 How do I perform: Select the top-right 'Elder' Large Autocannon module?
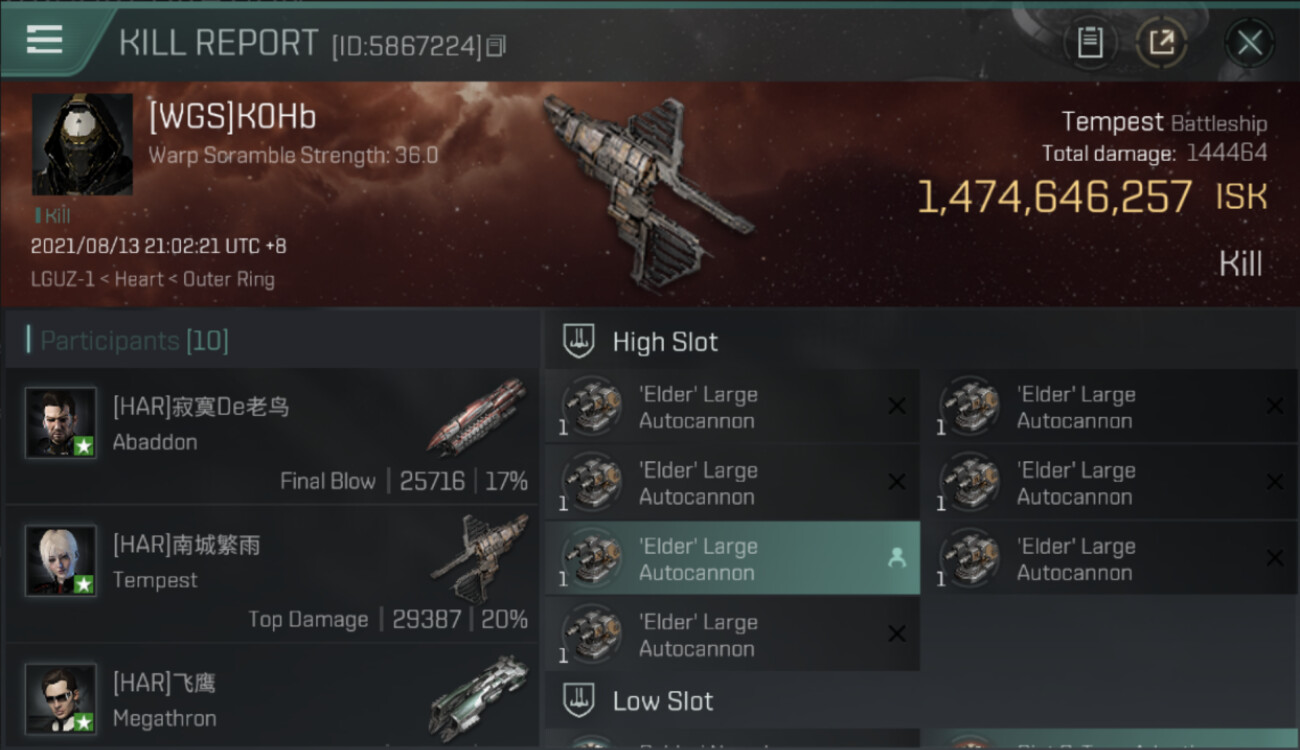[1110, 407]
